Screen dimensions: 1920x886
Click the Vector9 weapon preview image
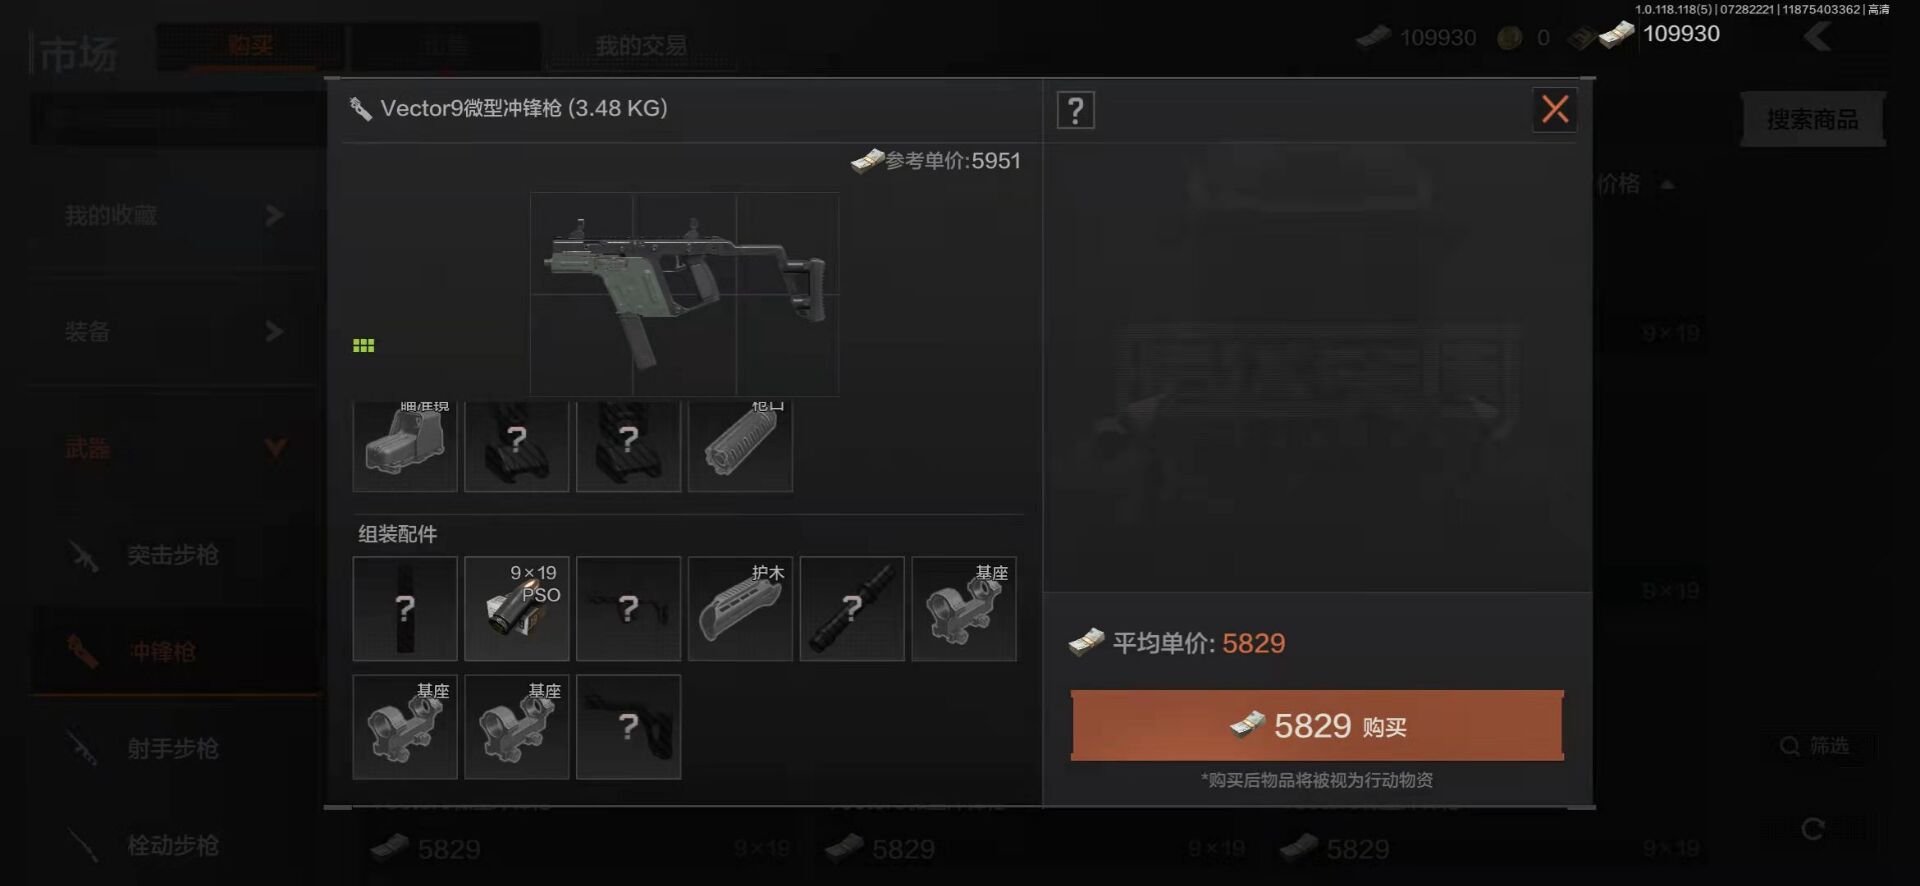(x=685, y=294)
